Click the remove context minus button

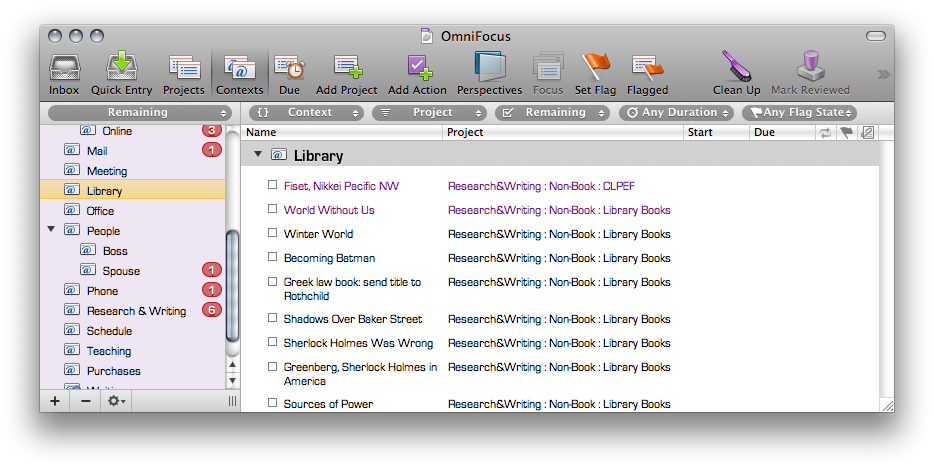86,401
